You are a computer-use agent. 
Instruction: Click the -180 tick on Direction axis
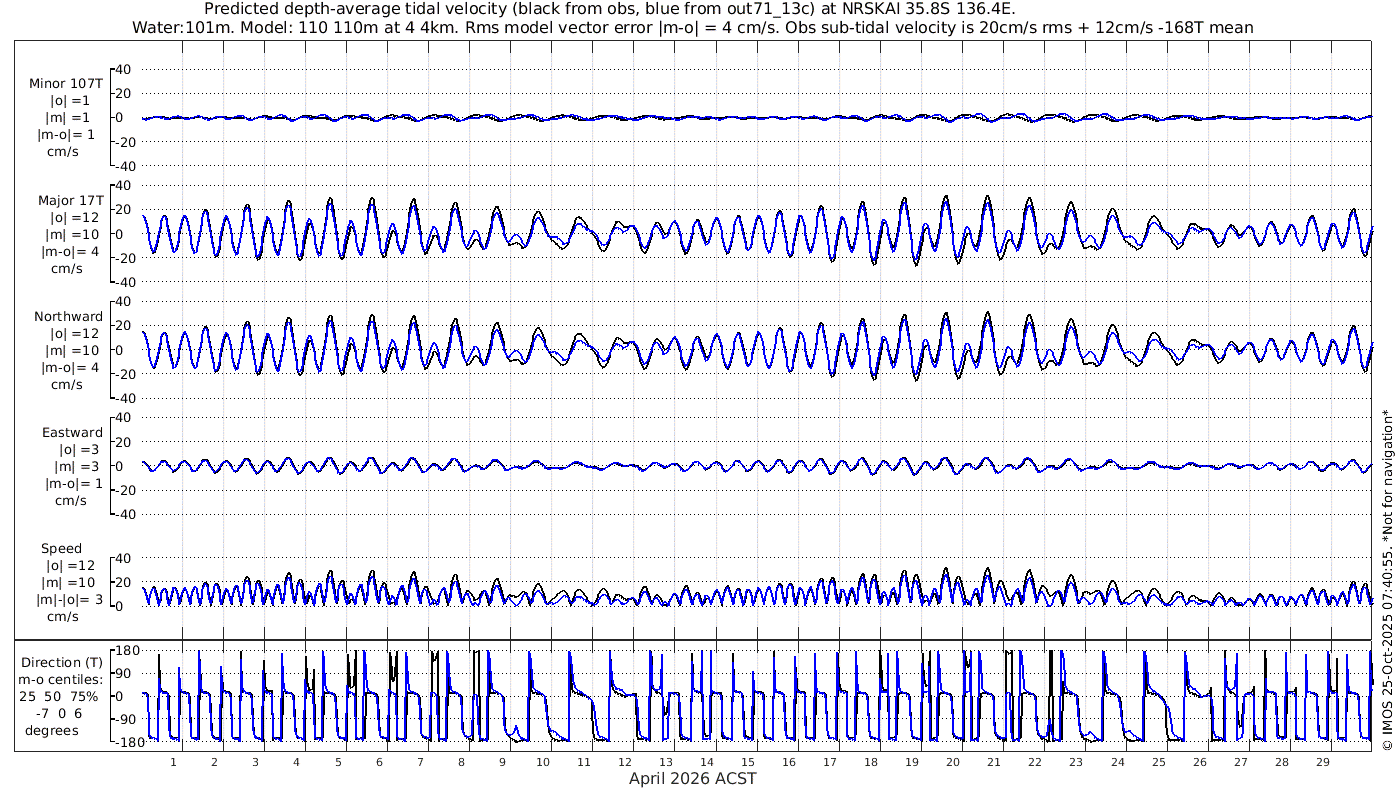[123, 742]
